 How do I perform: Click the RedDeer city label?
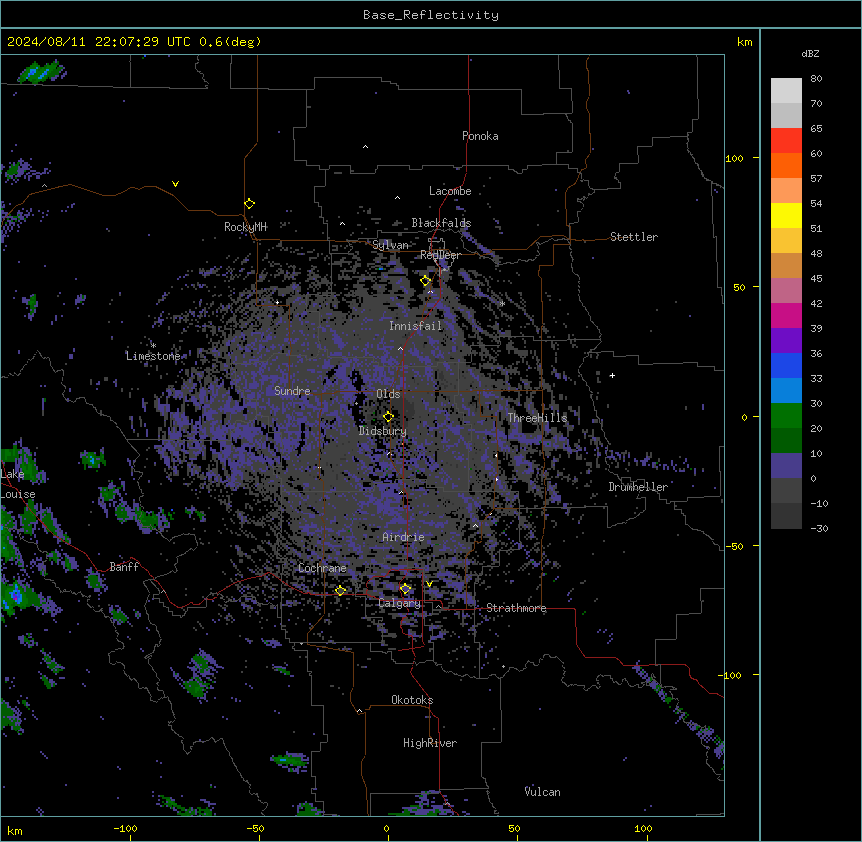[440, 255]
